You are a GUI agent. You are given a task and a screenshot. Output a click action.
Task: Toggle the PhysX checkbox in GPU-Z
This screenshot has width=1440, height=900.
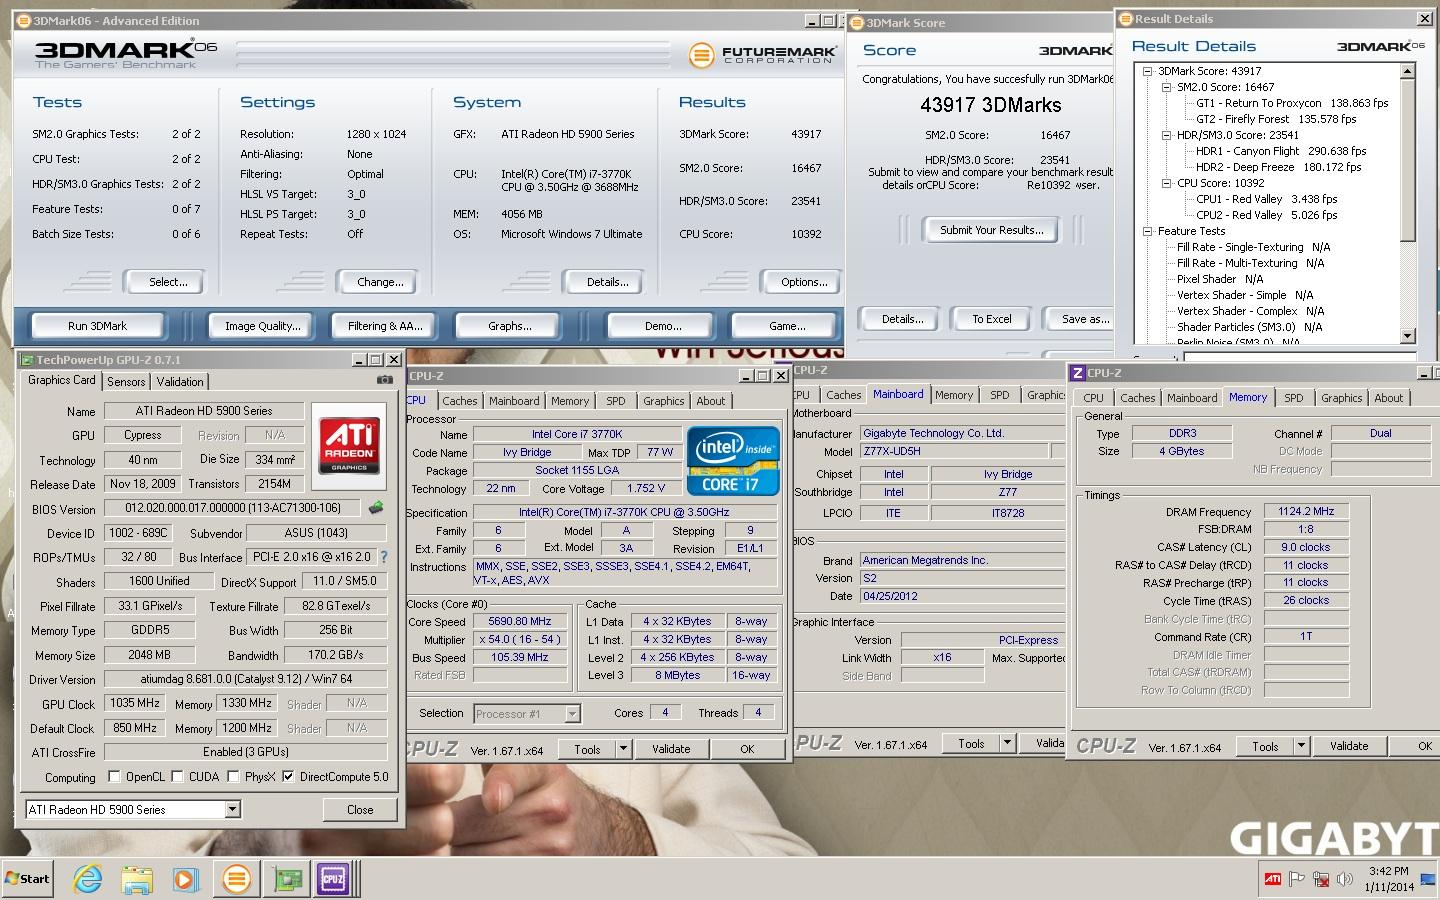coord(233,776)
